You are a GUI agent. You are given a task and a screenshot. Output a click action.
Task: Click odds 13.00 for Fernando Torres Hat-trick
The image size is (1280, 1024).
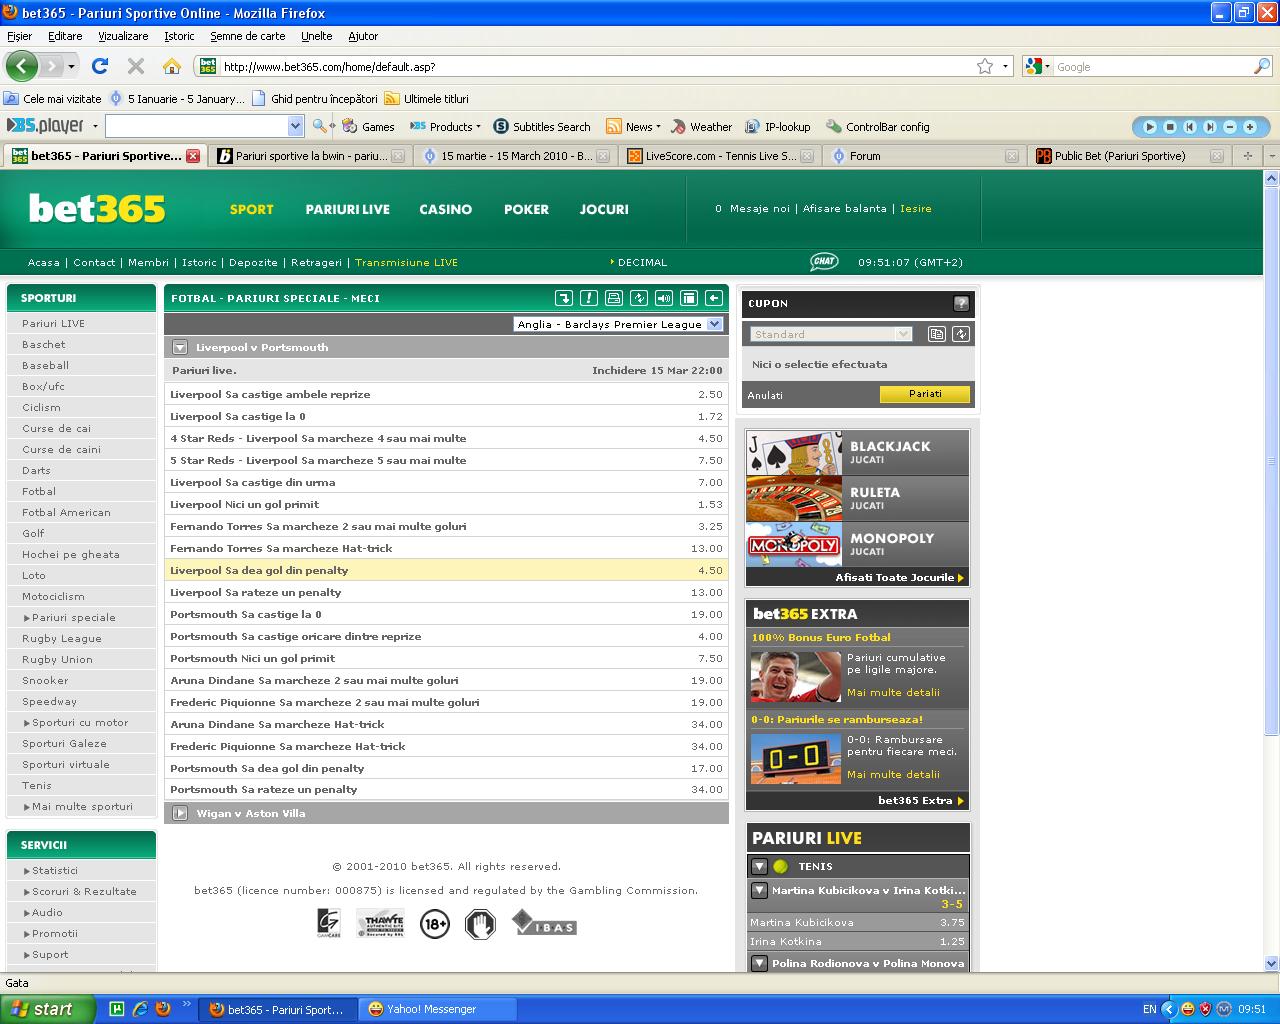click(x=706, y=548)
